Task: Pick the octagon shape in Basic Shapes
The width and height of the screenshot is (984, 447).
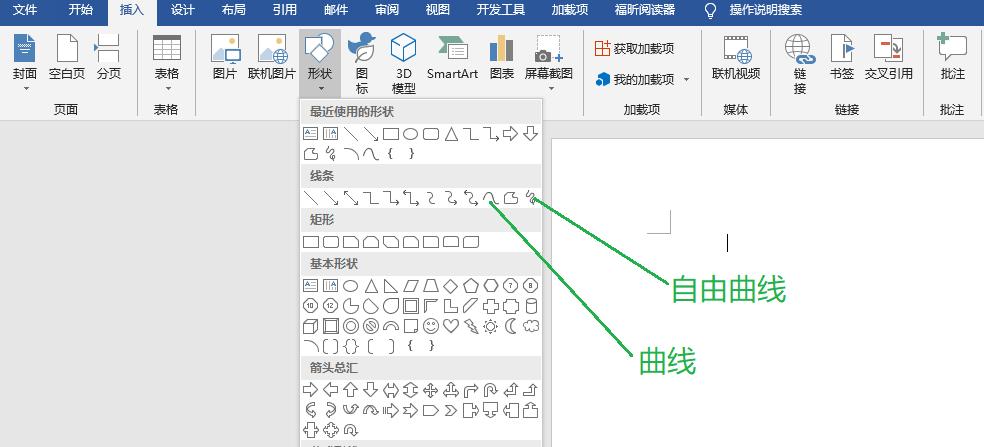Action: click(531, 286)
